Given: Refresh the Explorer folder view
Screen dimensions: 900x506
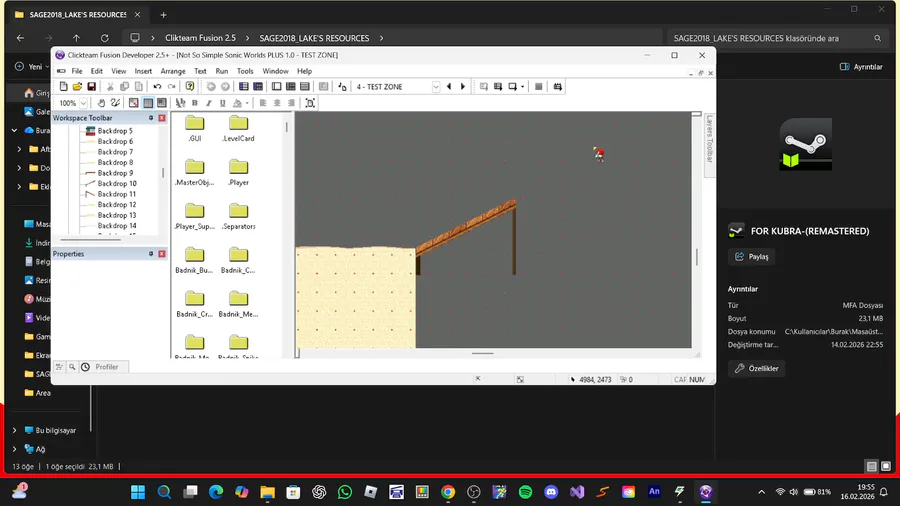Looking at the screenshot, I should (x=104, y=38).
